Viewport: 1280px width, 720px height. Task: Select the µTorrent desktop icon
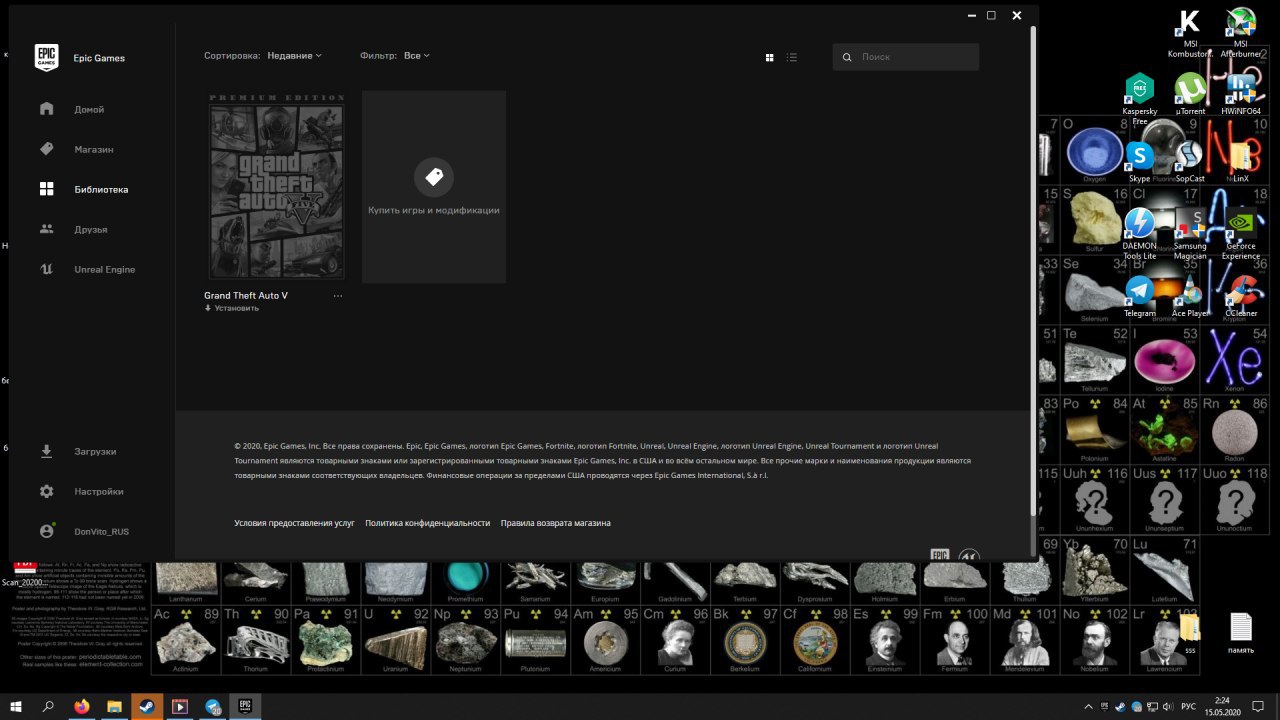point(1190,95)
